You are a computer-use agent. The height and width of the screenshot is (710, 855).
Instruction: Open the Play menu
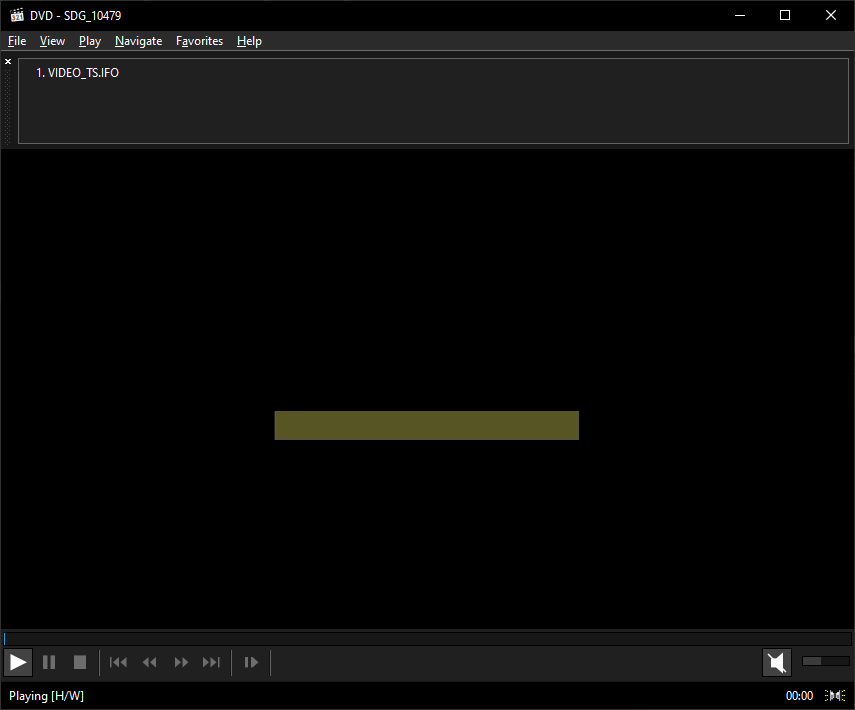click(x=89, y=41)
